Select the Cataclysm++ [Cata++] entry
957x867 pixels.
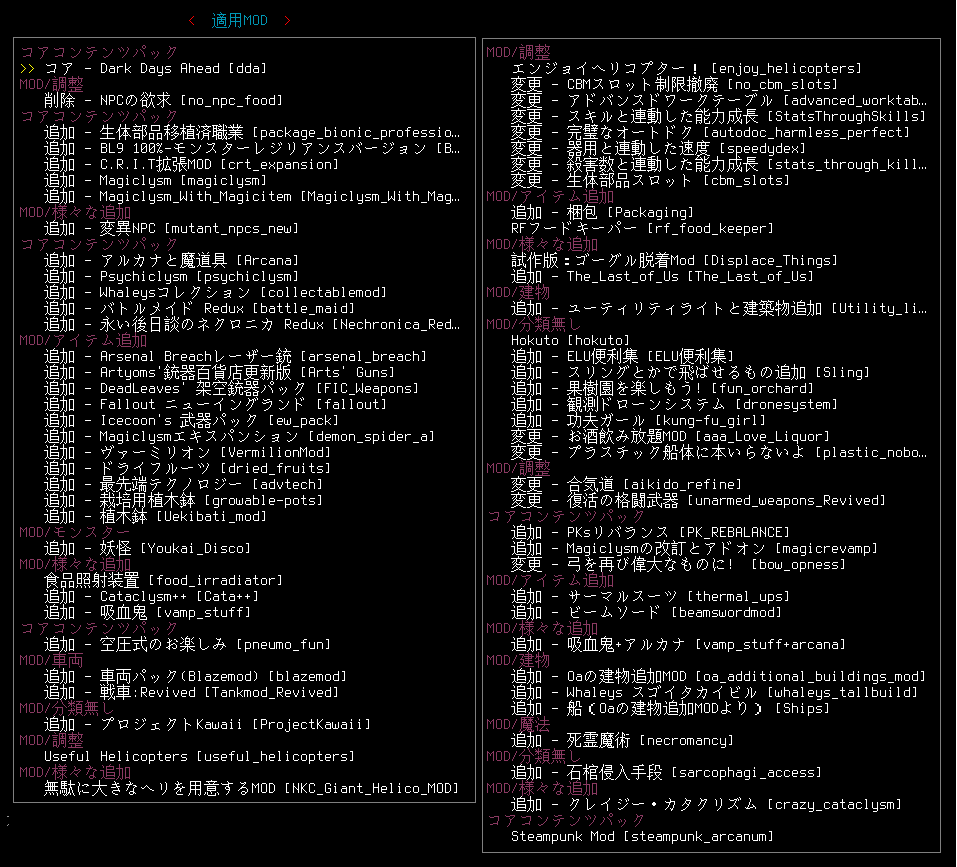coord(151,596)
